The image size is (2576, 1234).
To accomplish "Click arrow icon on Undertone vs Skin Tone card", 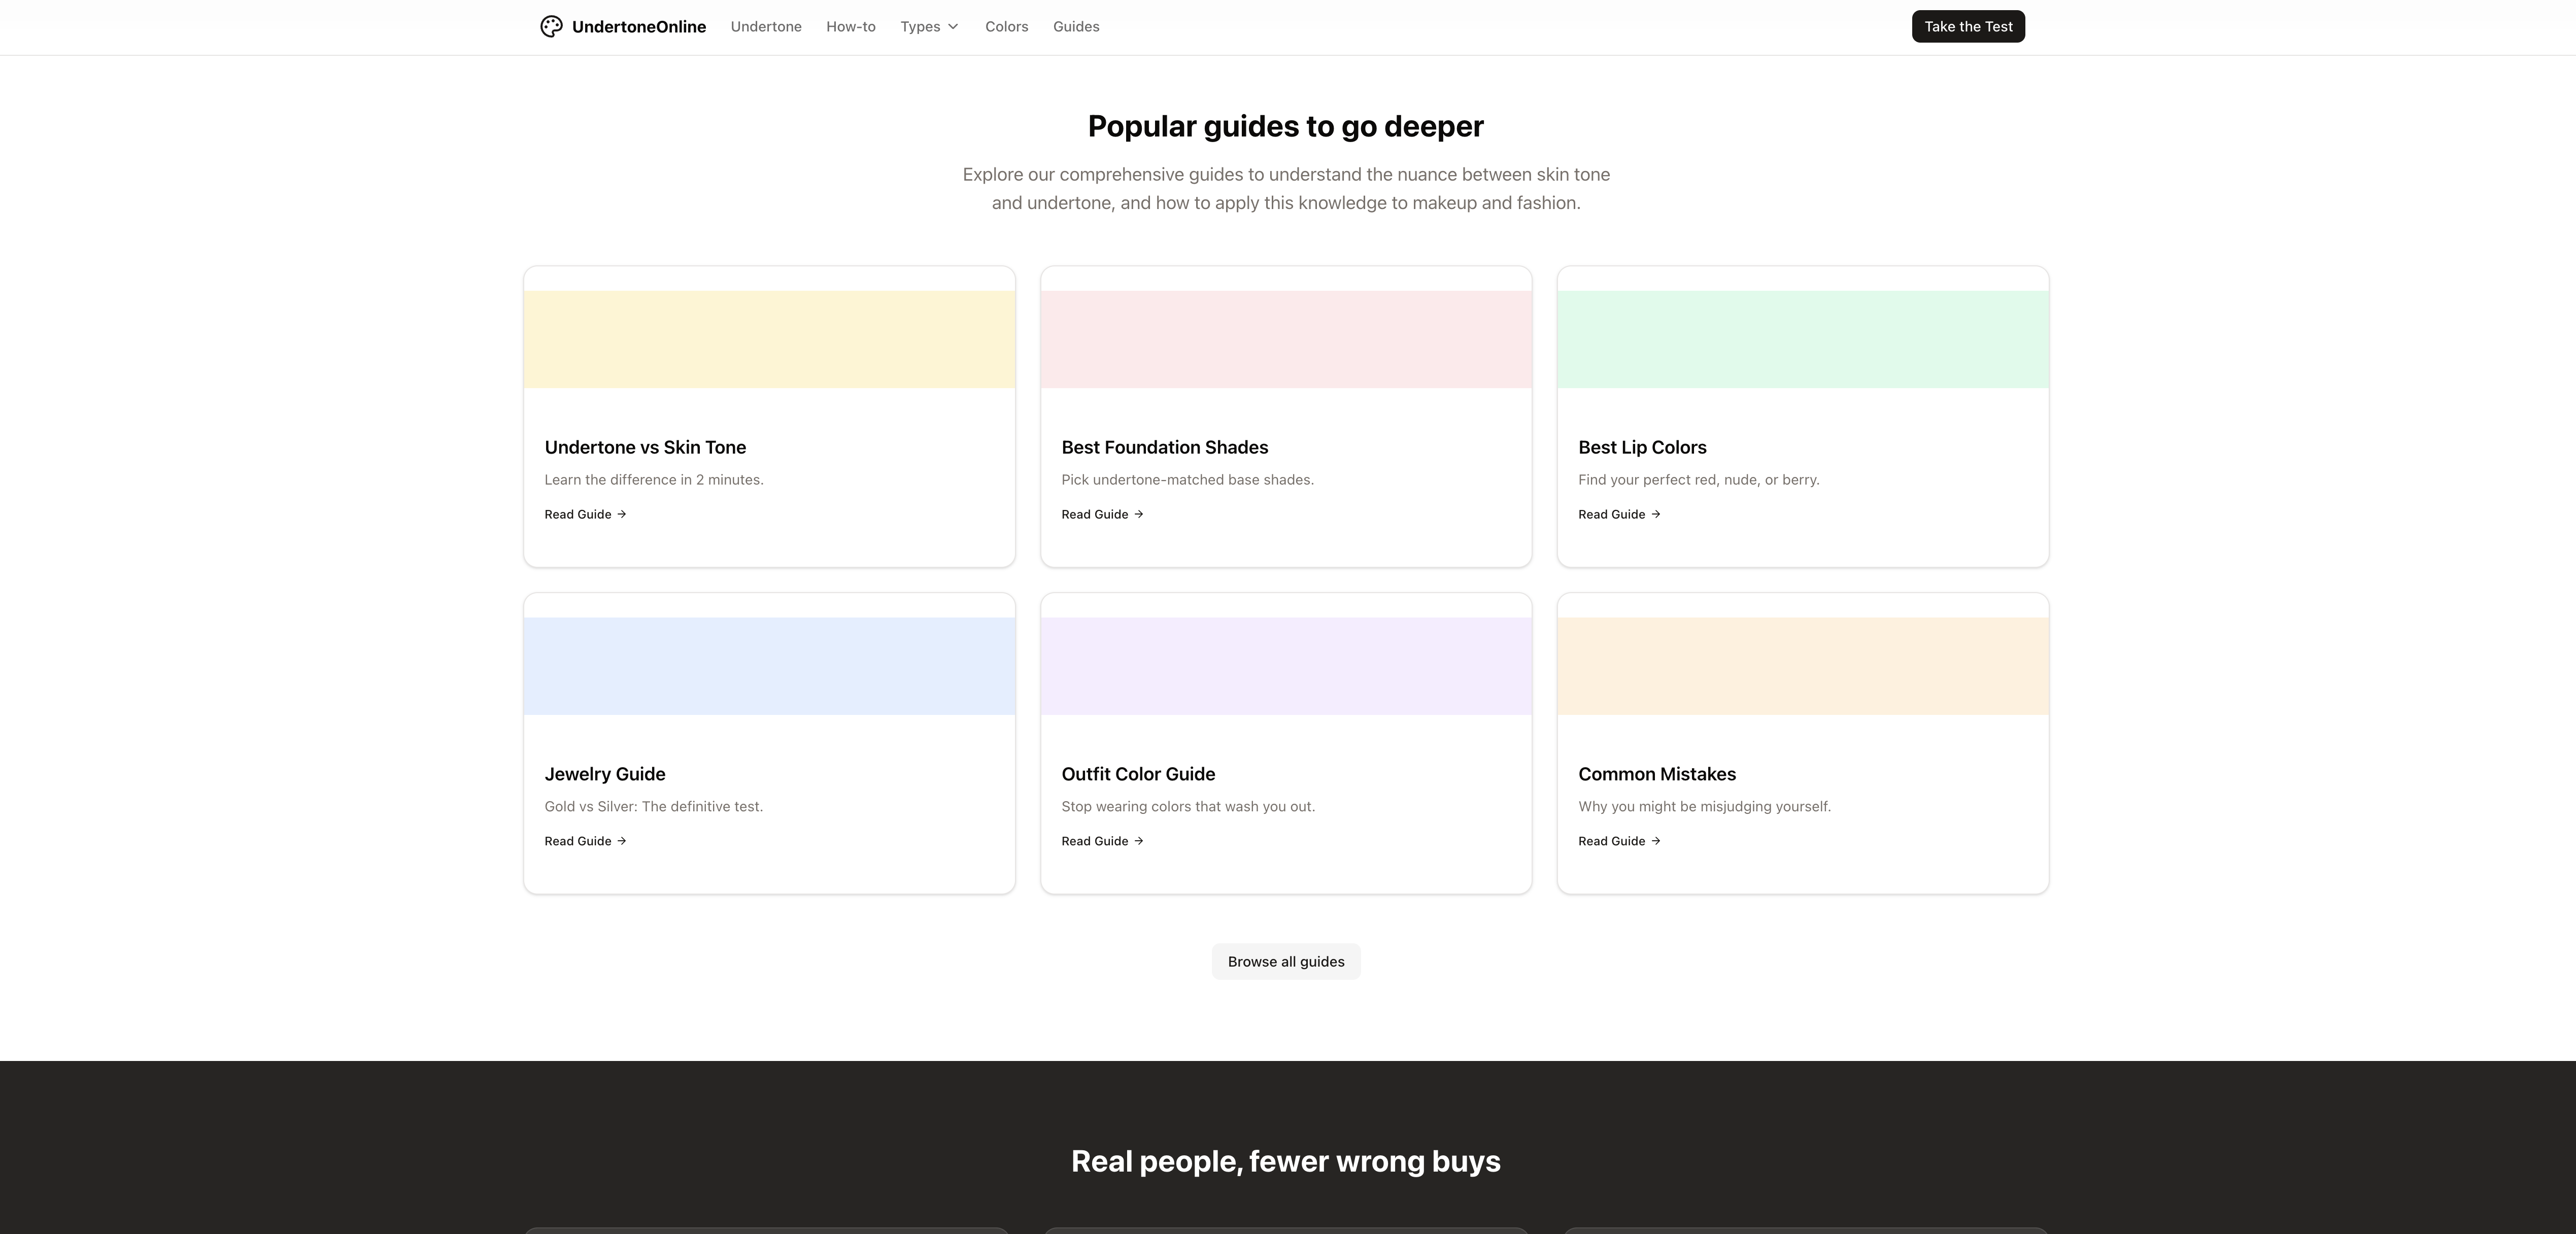I will click(622, 514).
